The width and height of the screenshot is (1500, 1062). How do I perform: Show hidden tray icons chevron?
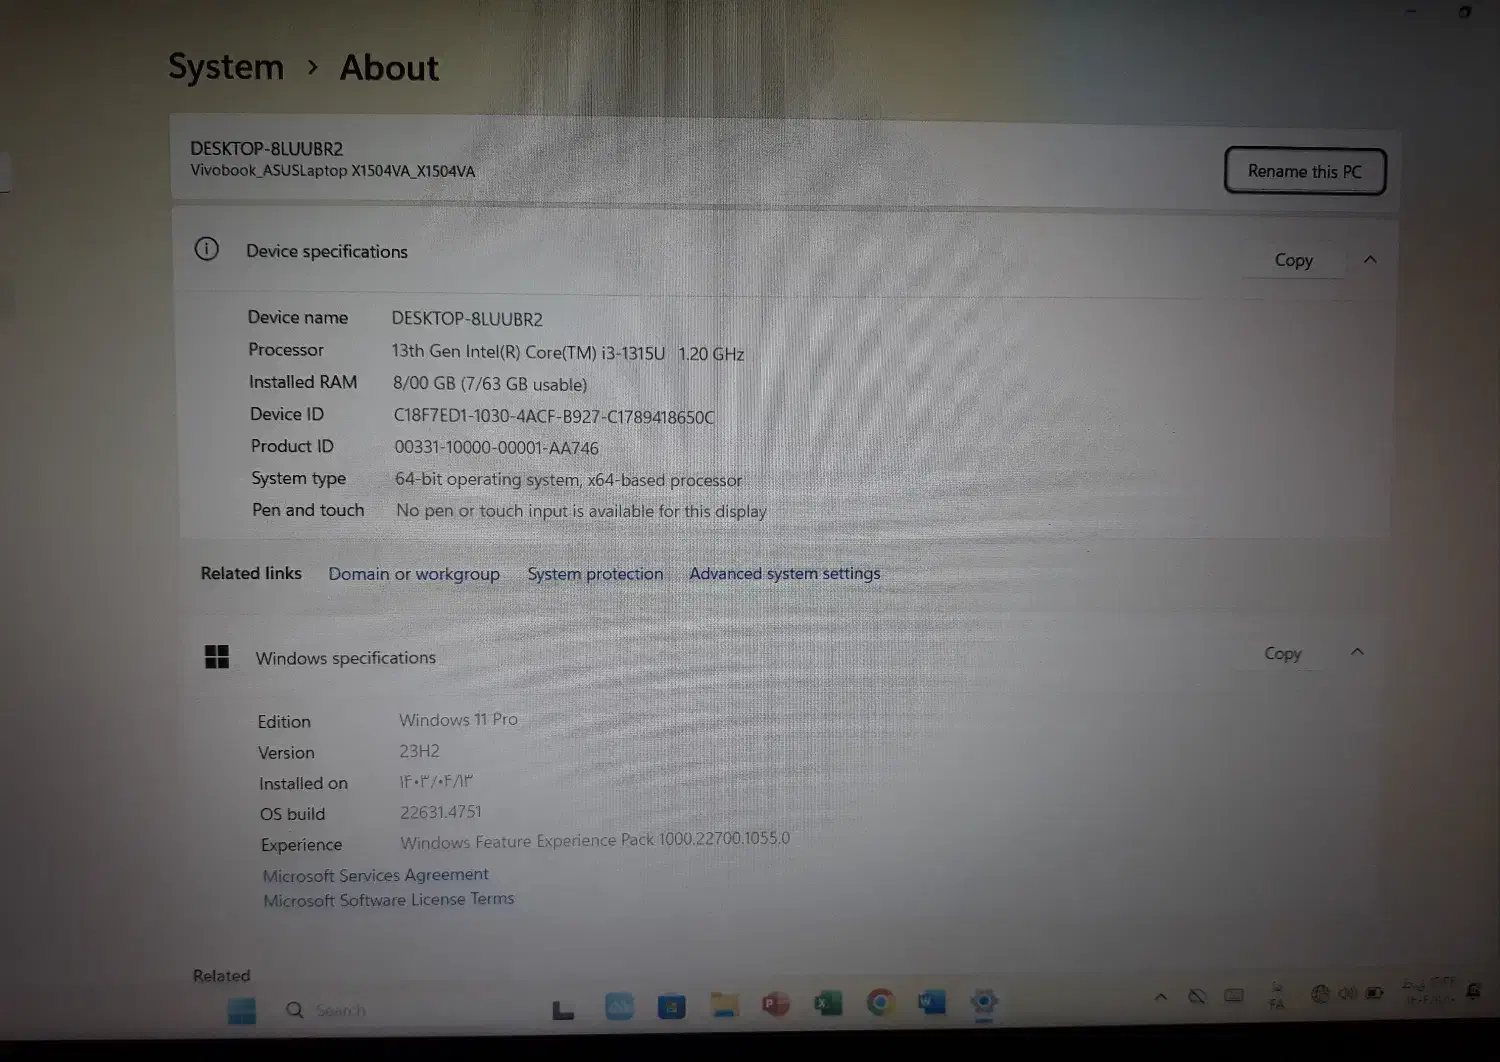(1161, 997)
